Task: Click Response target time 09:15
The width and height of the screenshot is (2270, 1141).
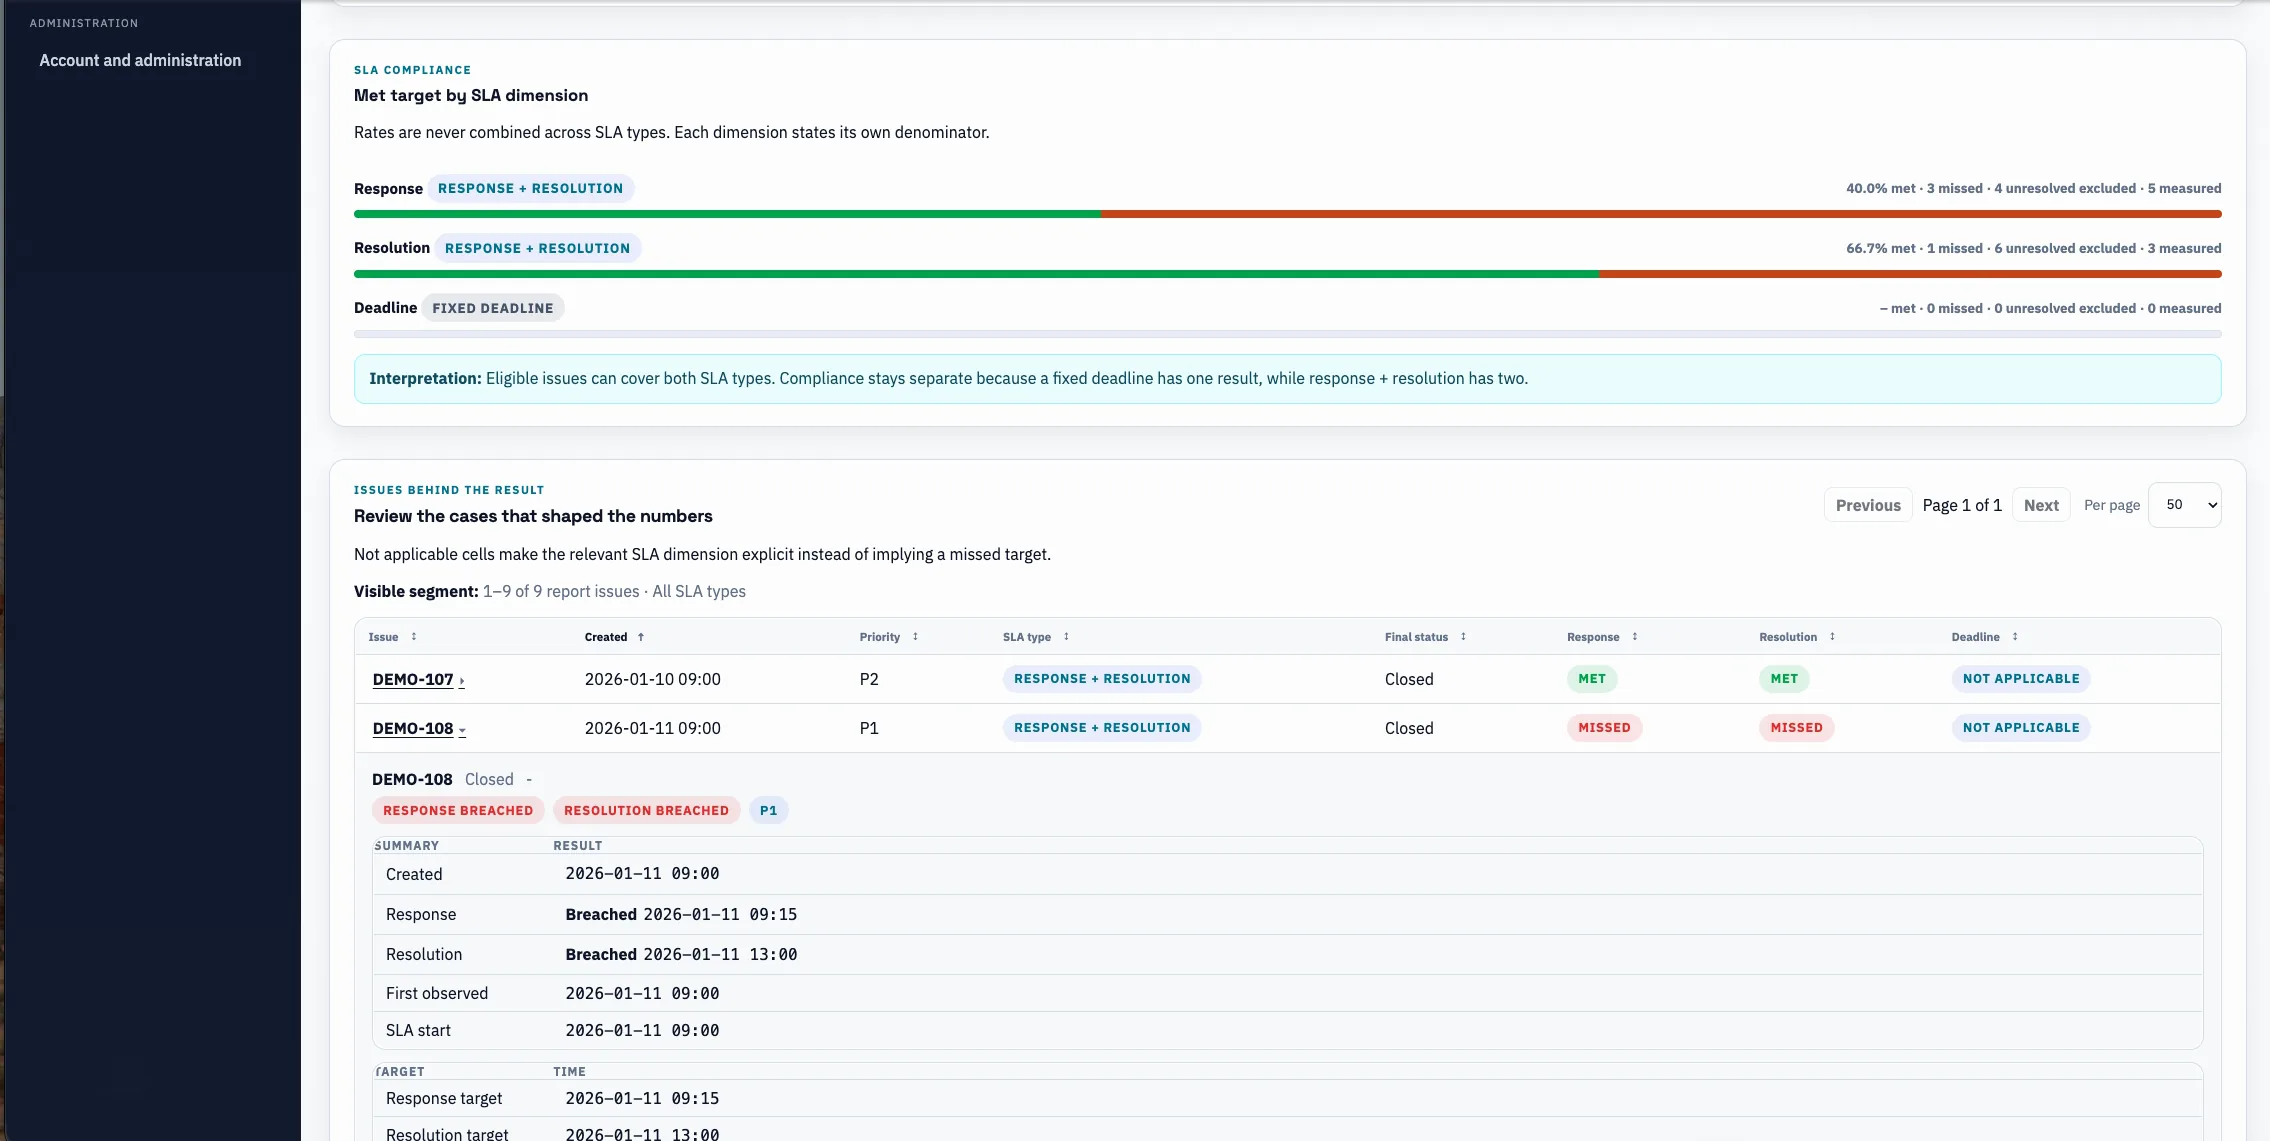Action: [642, 1099]
